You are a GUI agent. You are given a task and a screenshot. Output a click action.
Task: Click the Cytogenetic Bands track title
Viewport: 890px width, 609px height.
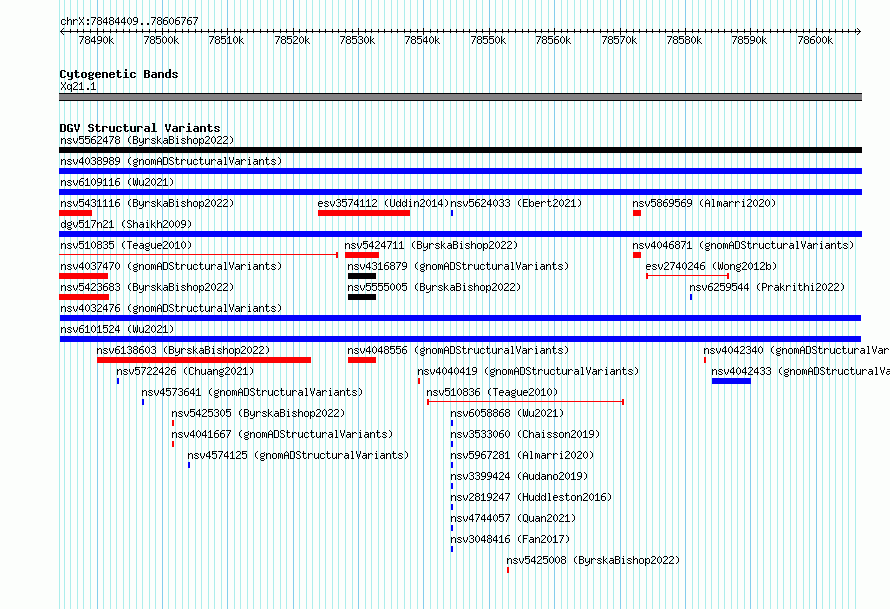pyautogui.click(x=119, y=74)
